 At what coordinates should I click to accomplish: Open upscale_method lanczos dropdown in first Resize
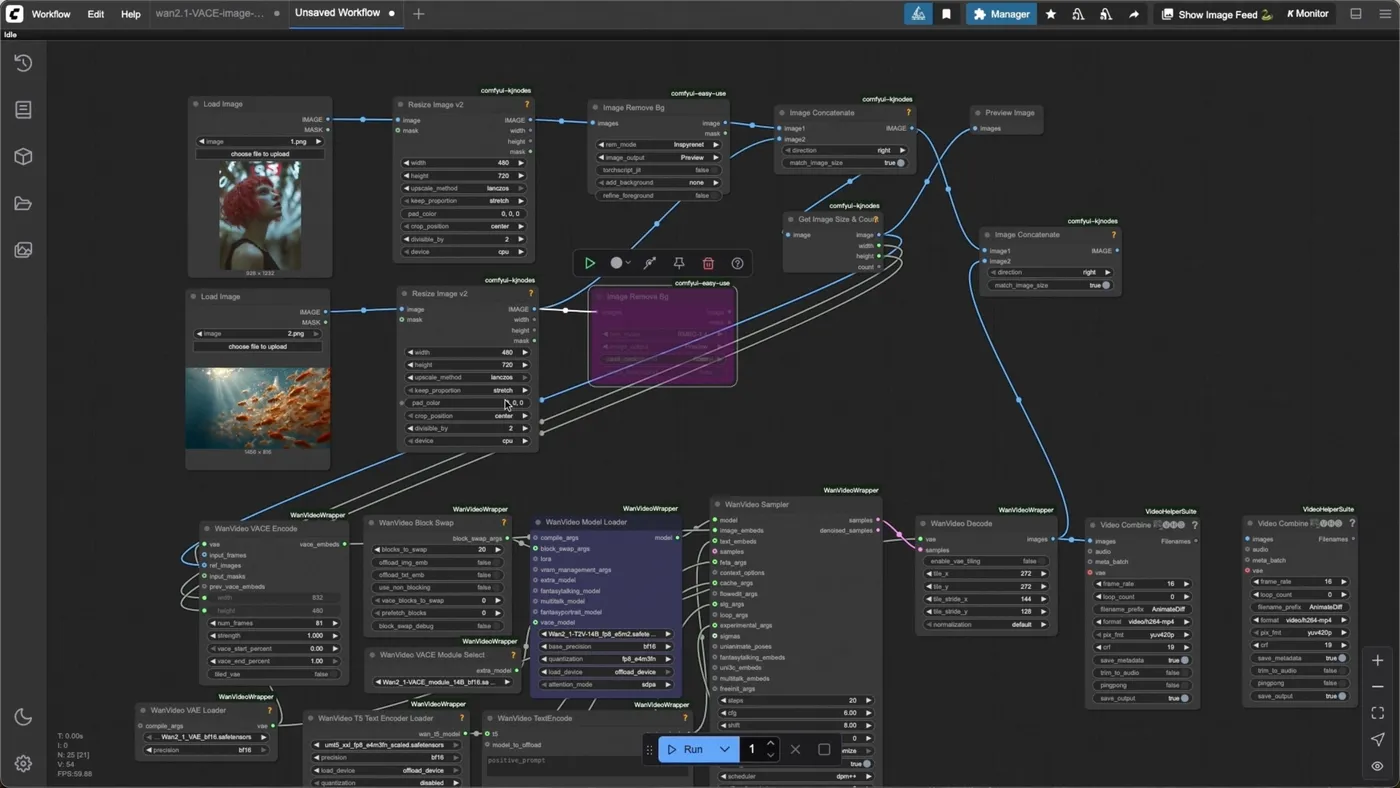point(465,188)
